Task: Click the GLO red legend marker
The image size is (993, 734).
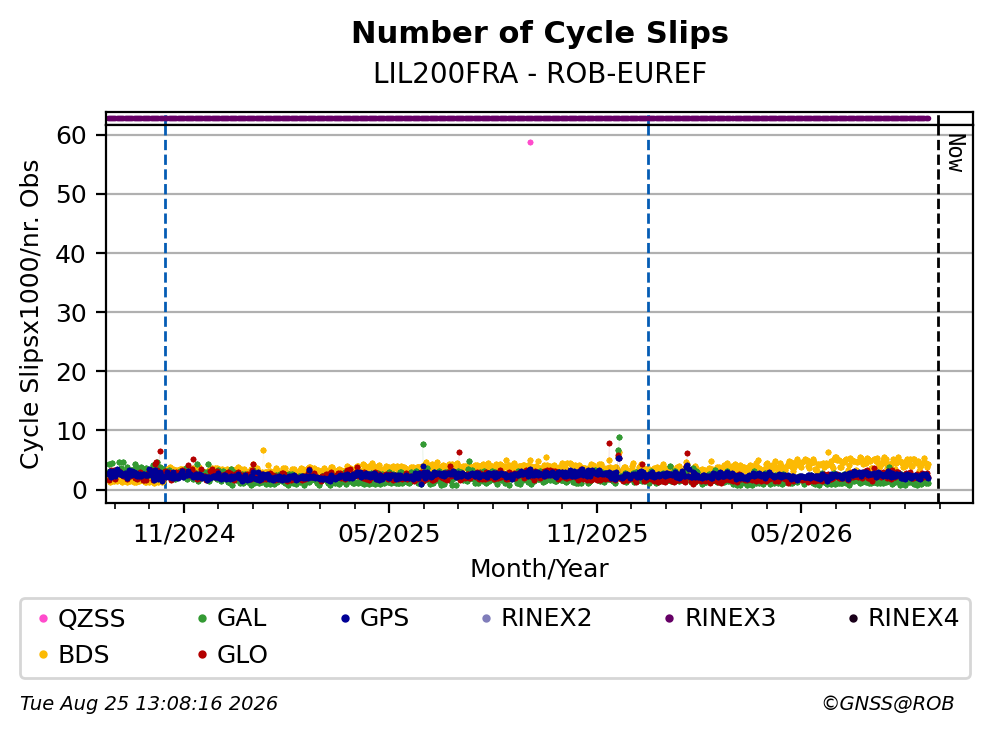Action: click(x=202, y=655)
